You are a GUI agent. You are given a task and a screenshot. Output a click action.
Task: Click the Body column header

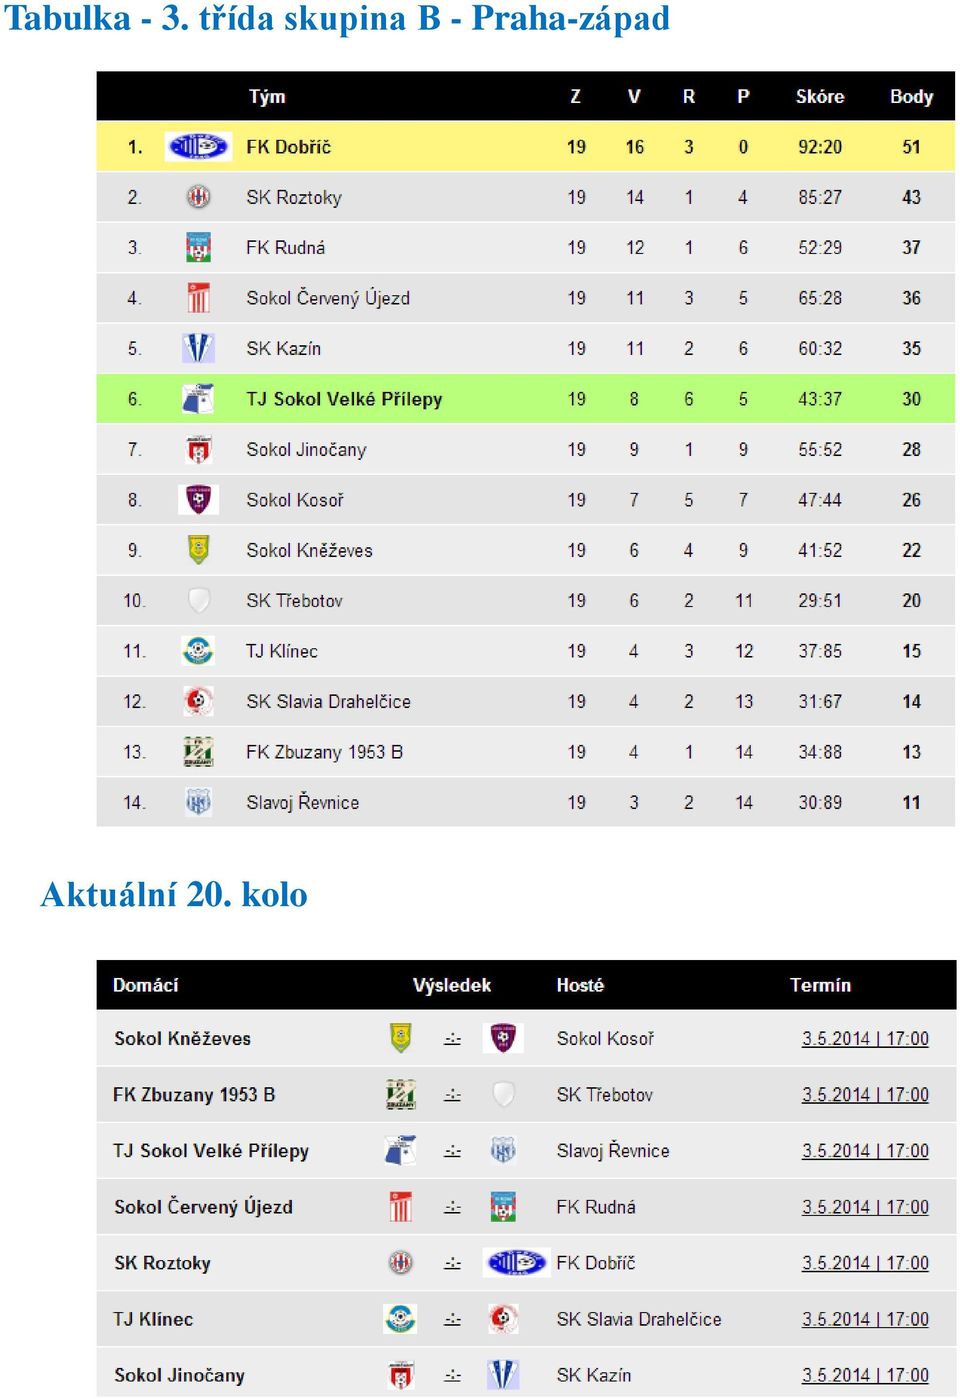point(911,97)
